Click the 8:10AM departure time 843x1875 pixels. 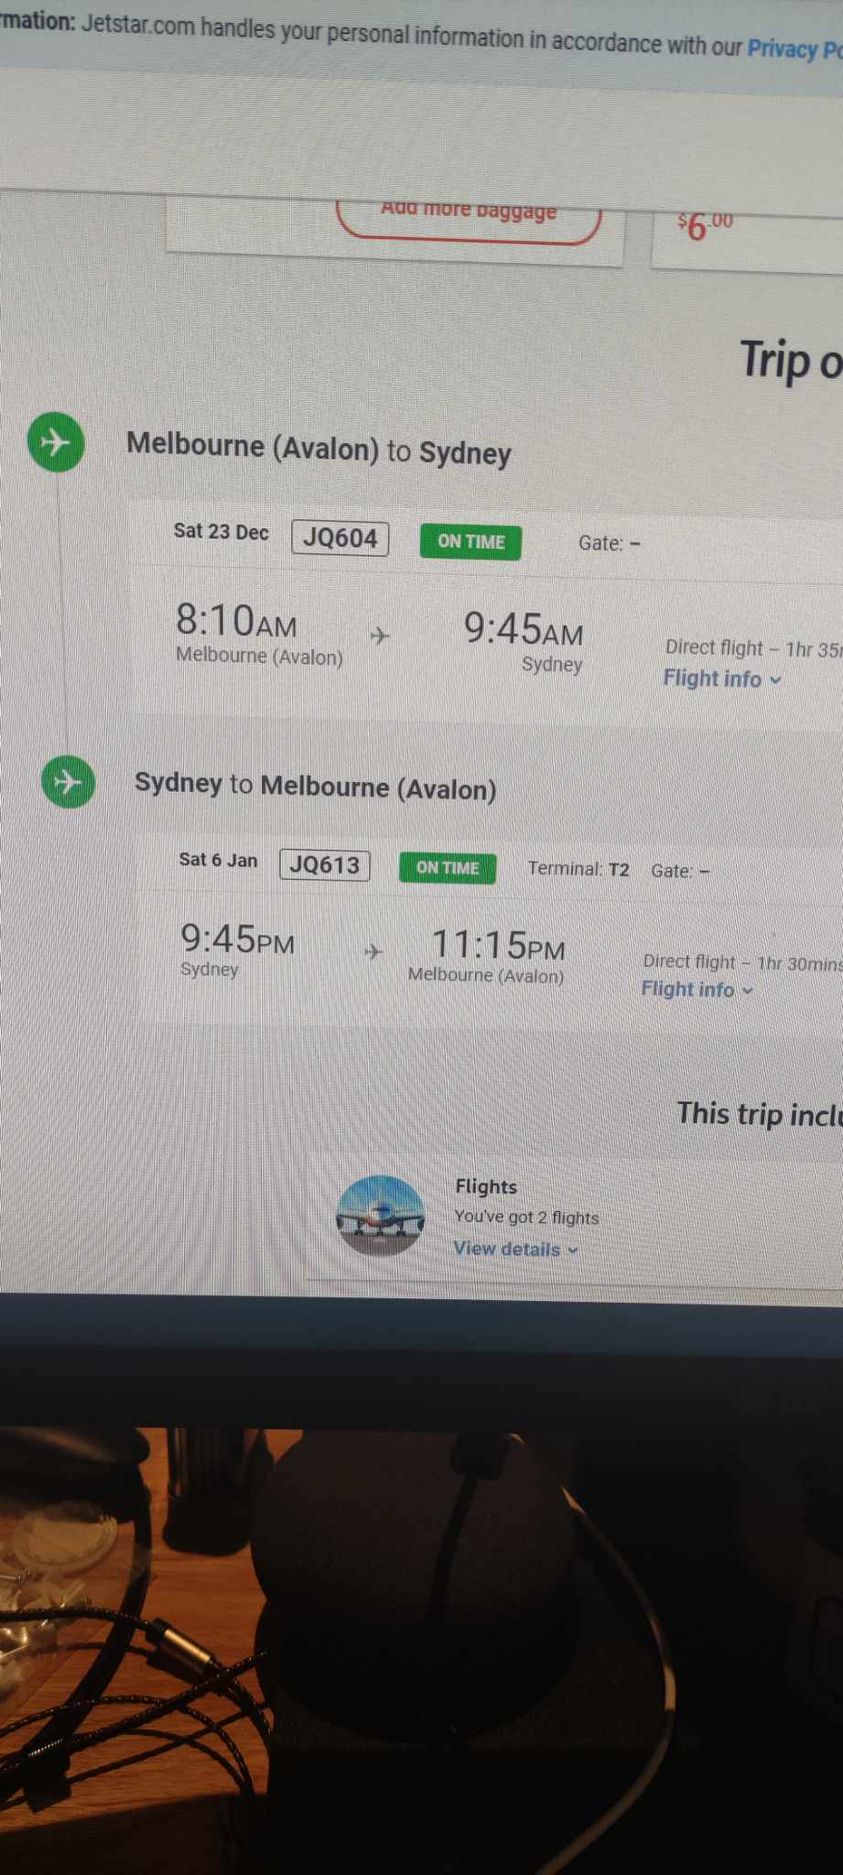pos(237,621)
